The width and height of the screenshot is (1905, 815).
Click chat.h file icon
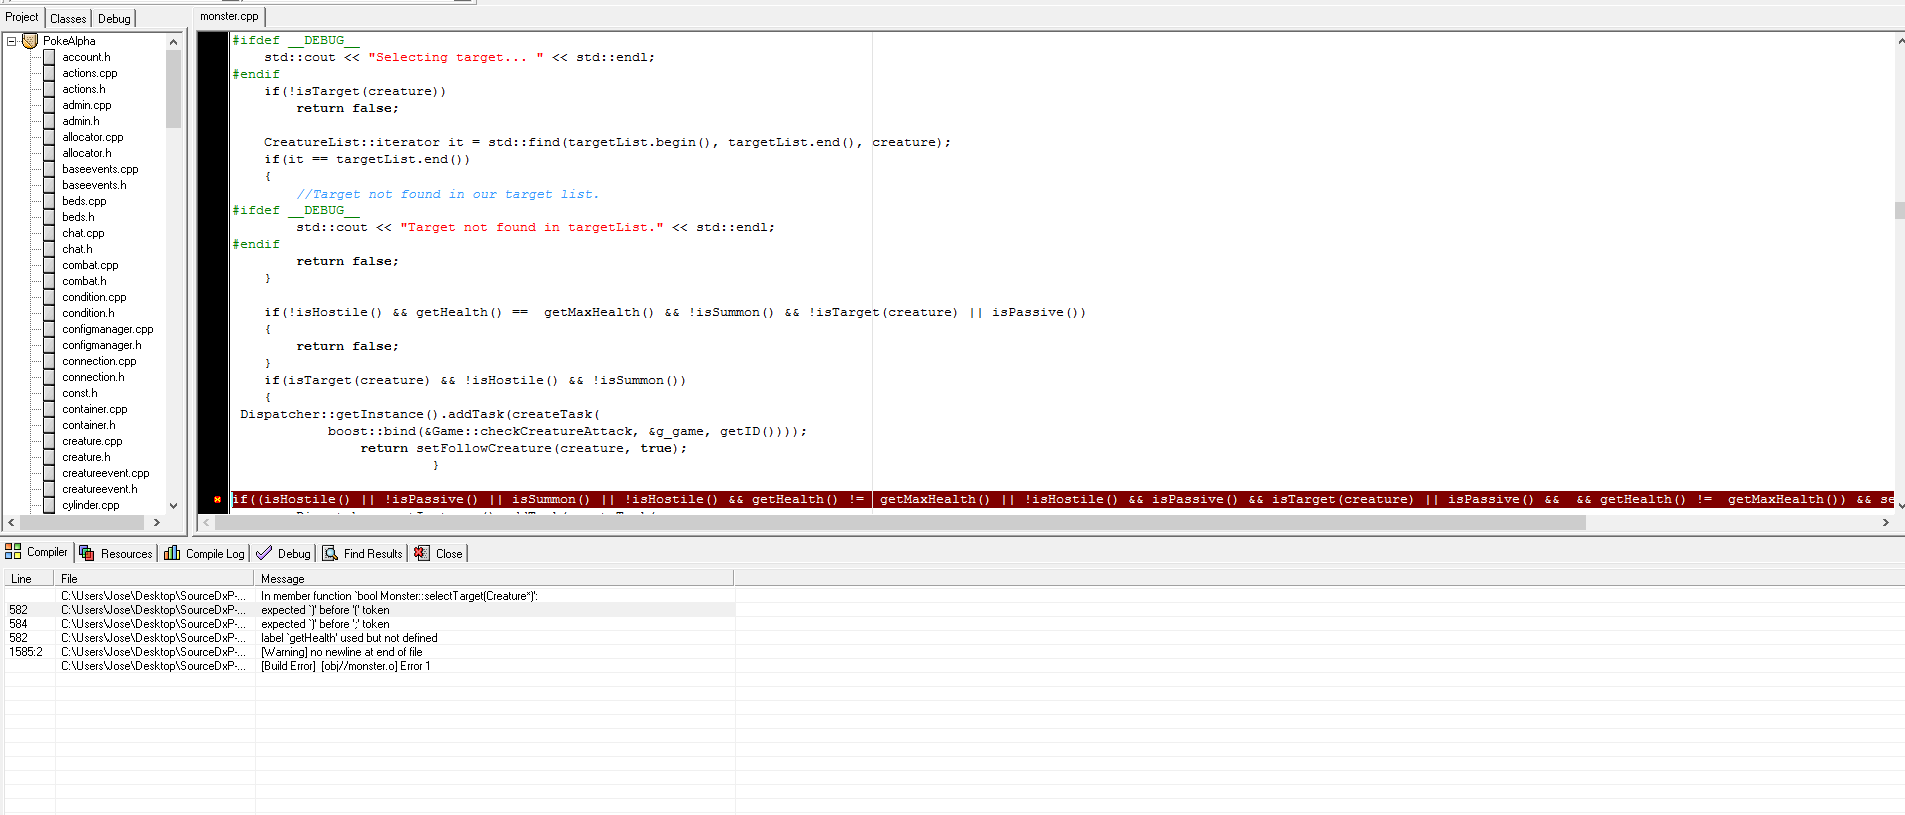pos(49,249)
